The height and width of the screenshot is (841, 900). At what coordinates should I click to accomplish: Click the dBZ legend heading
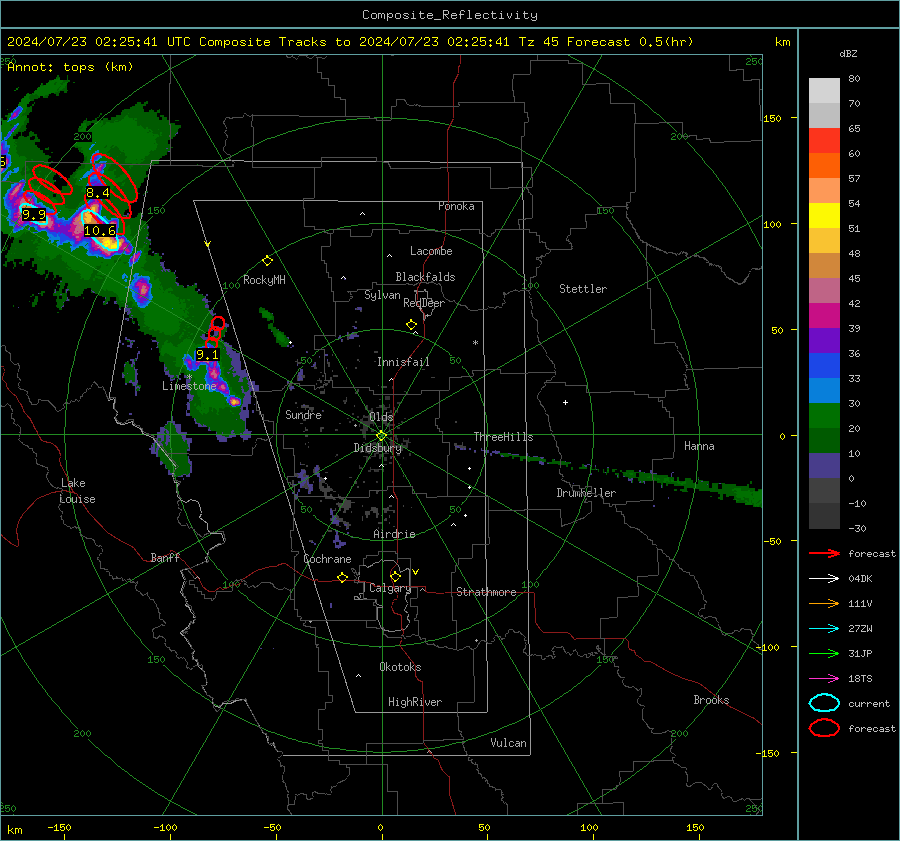pos(848,53)
